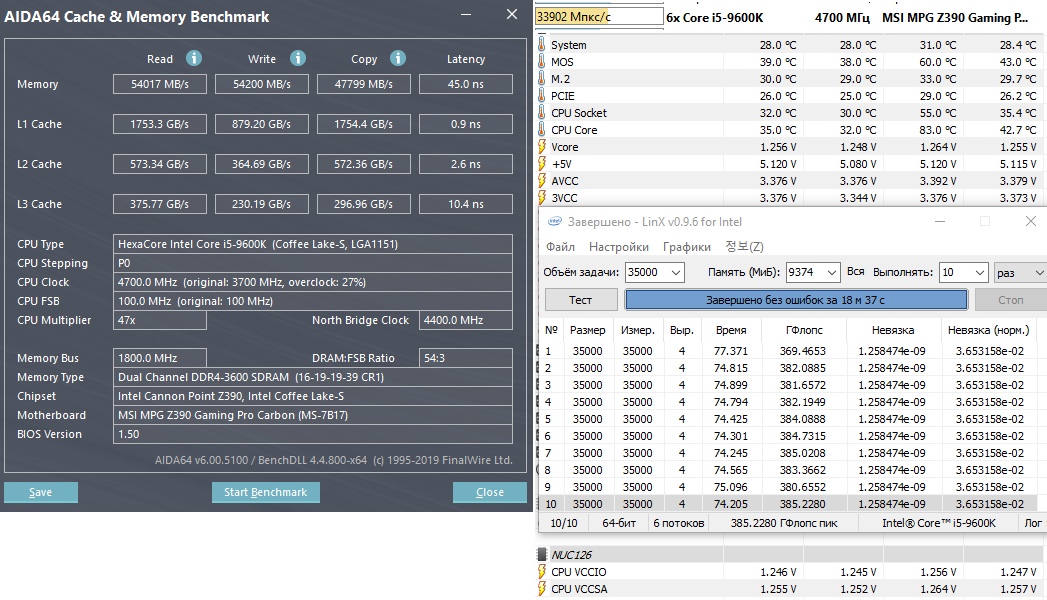Click Start Benchmark button
The height and width of the screenshot is (600, 1047).
266,492
